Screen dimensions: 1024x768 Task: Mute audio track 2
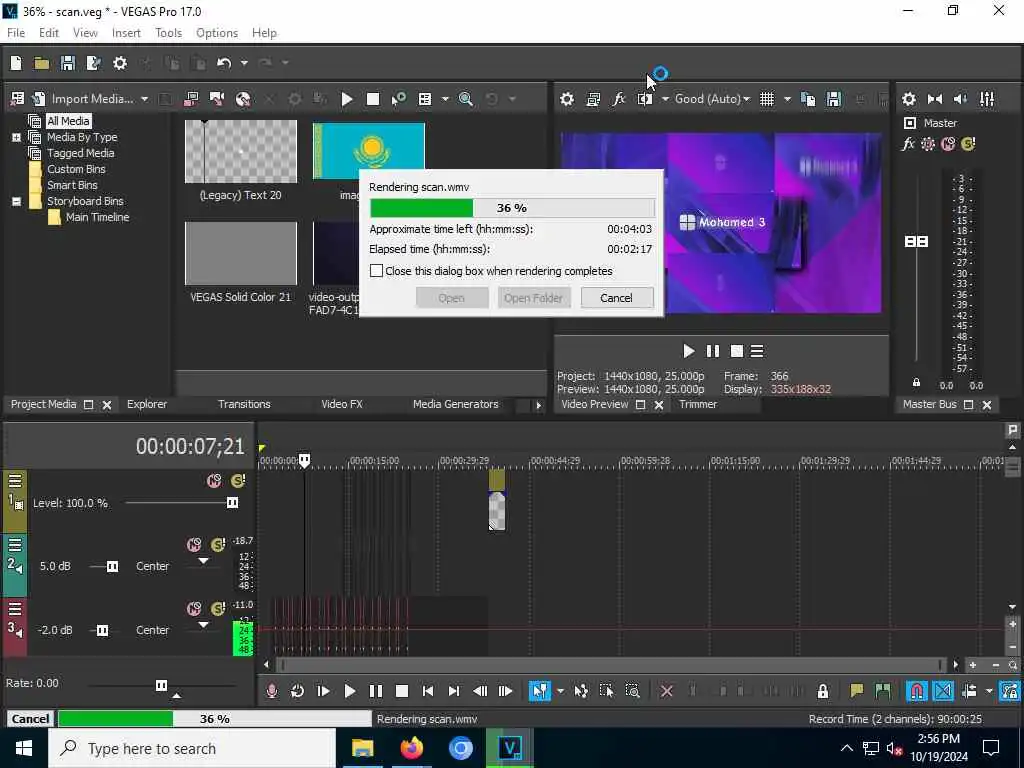pos(194,545)
